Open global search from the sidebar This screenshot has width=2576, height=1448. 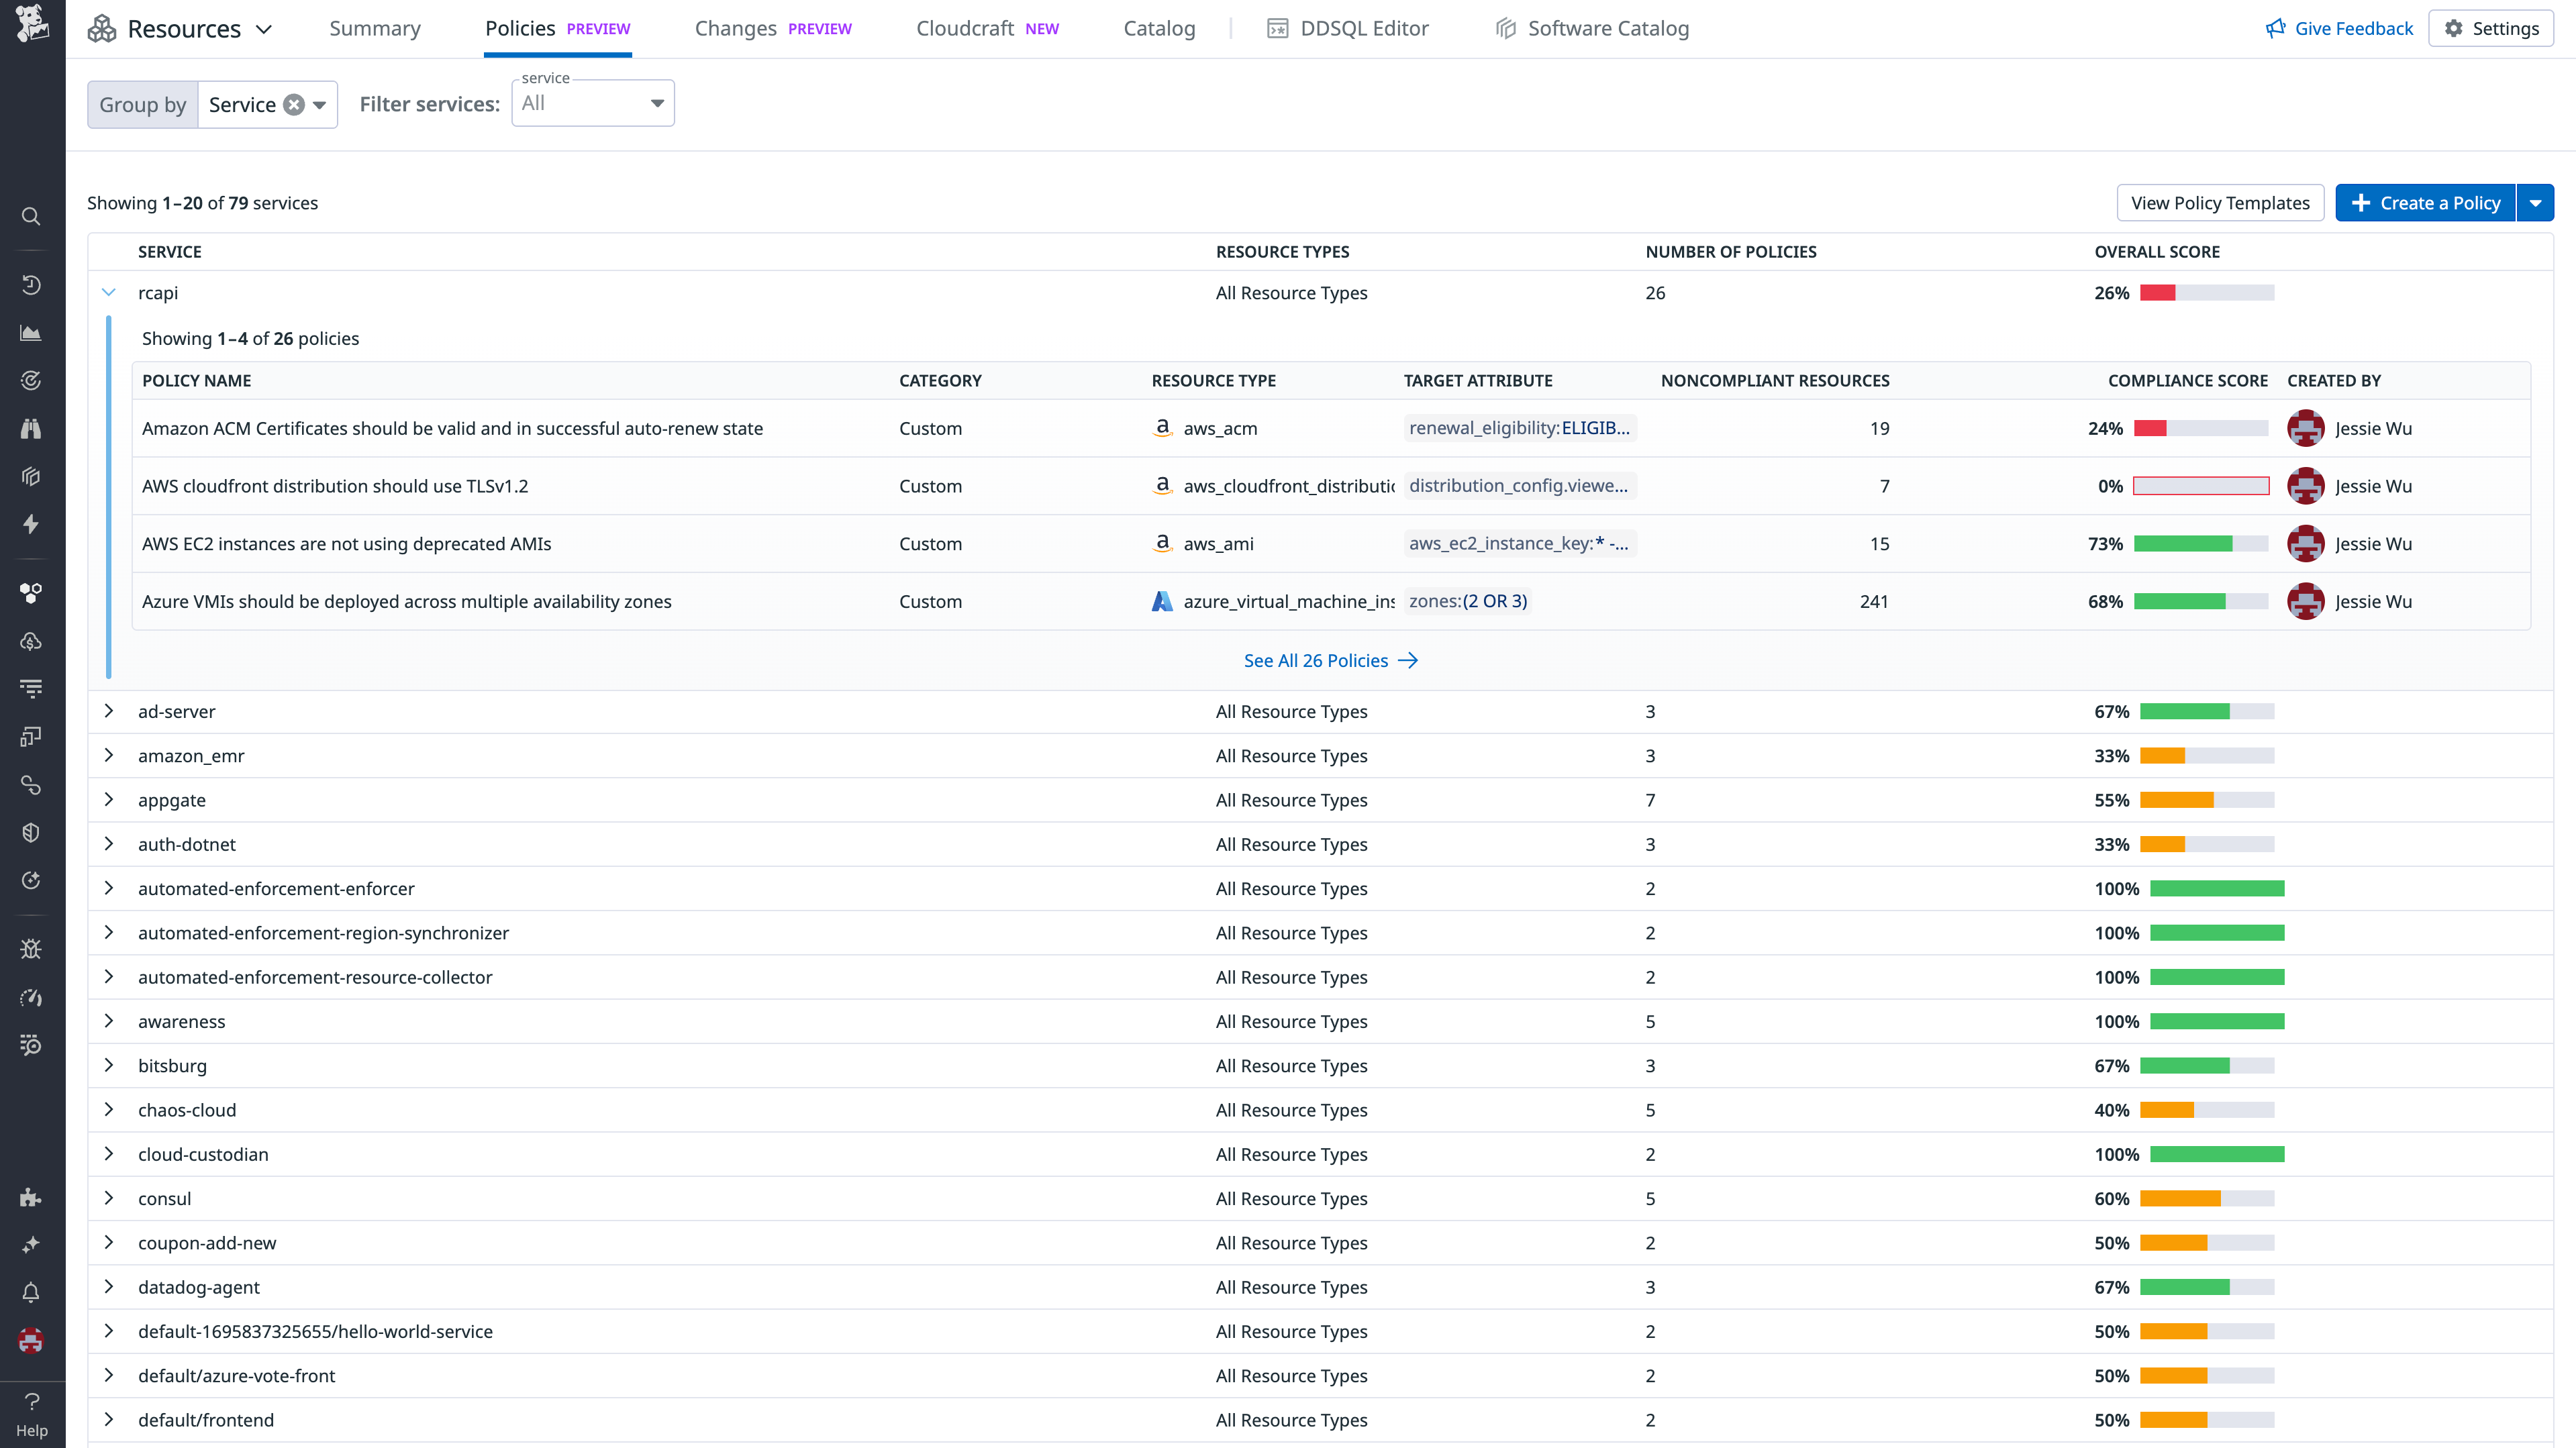[x=31, y=216]
